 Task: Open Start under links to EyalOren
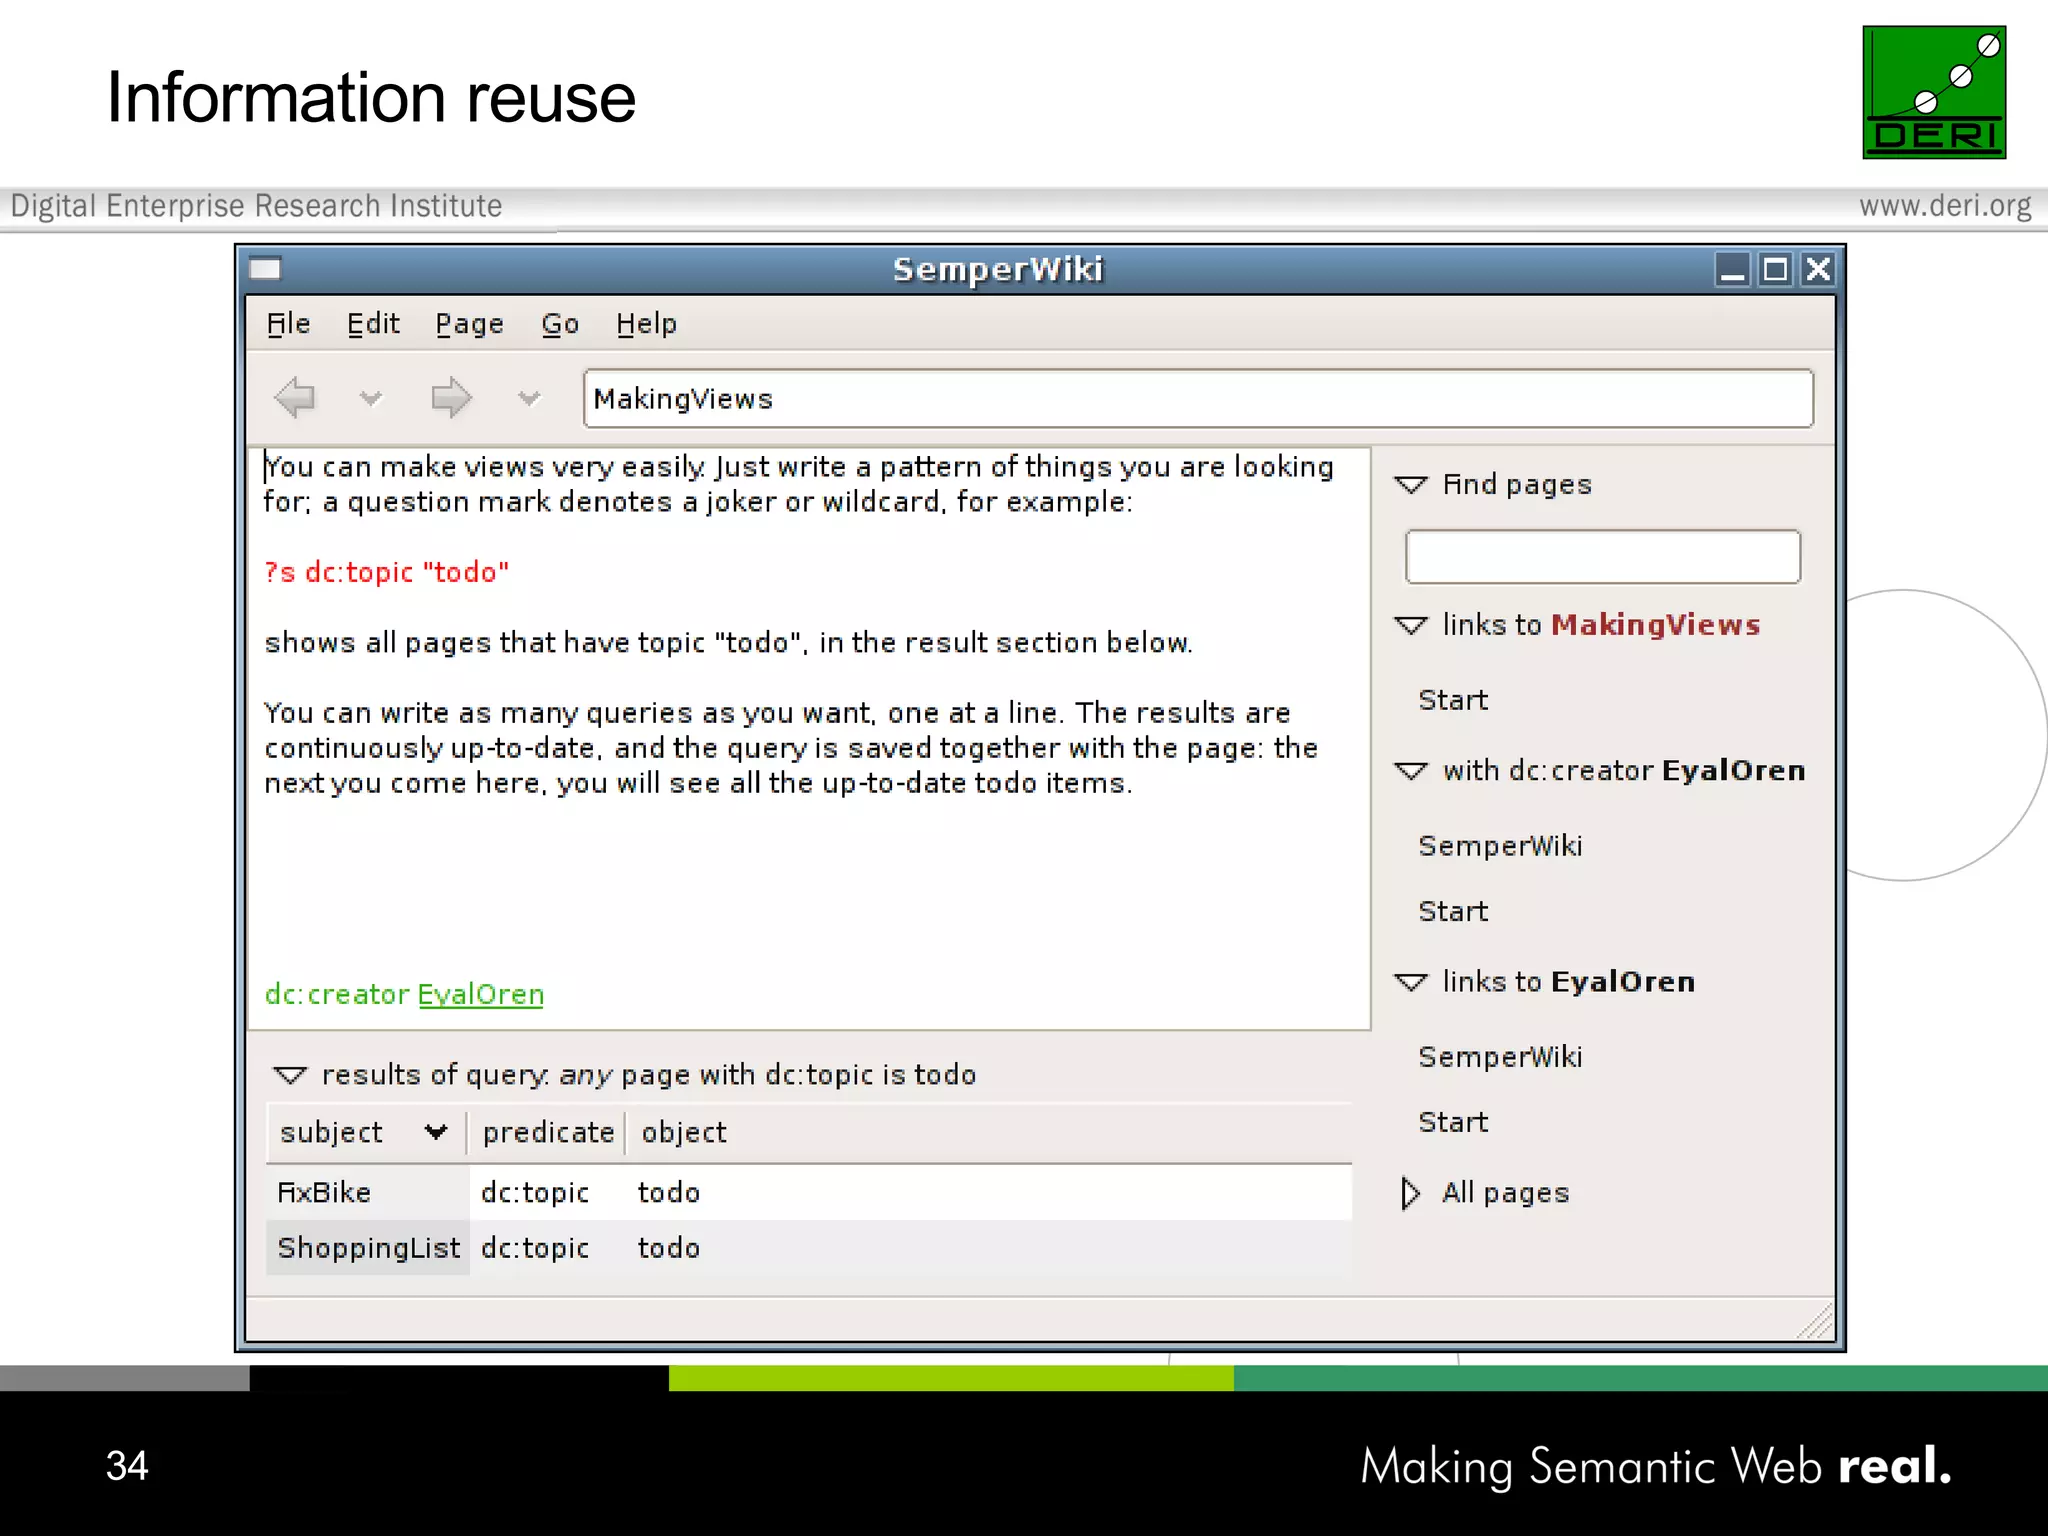click(1453, 1122)
